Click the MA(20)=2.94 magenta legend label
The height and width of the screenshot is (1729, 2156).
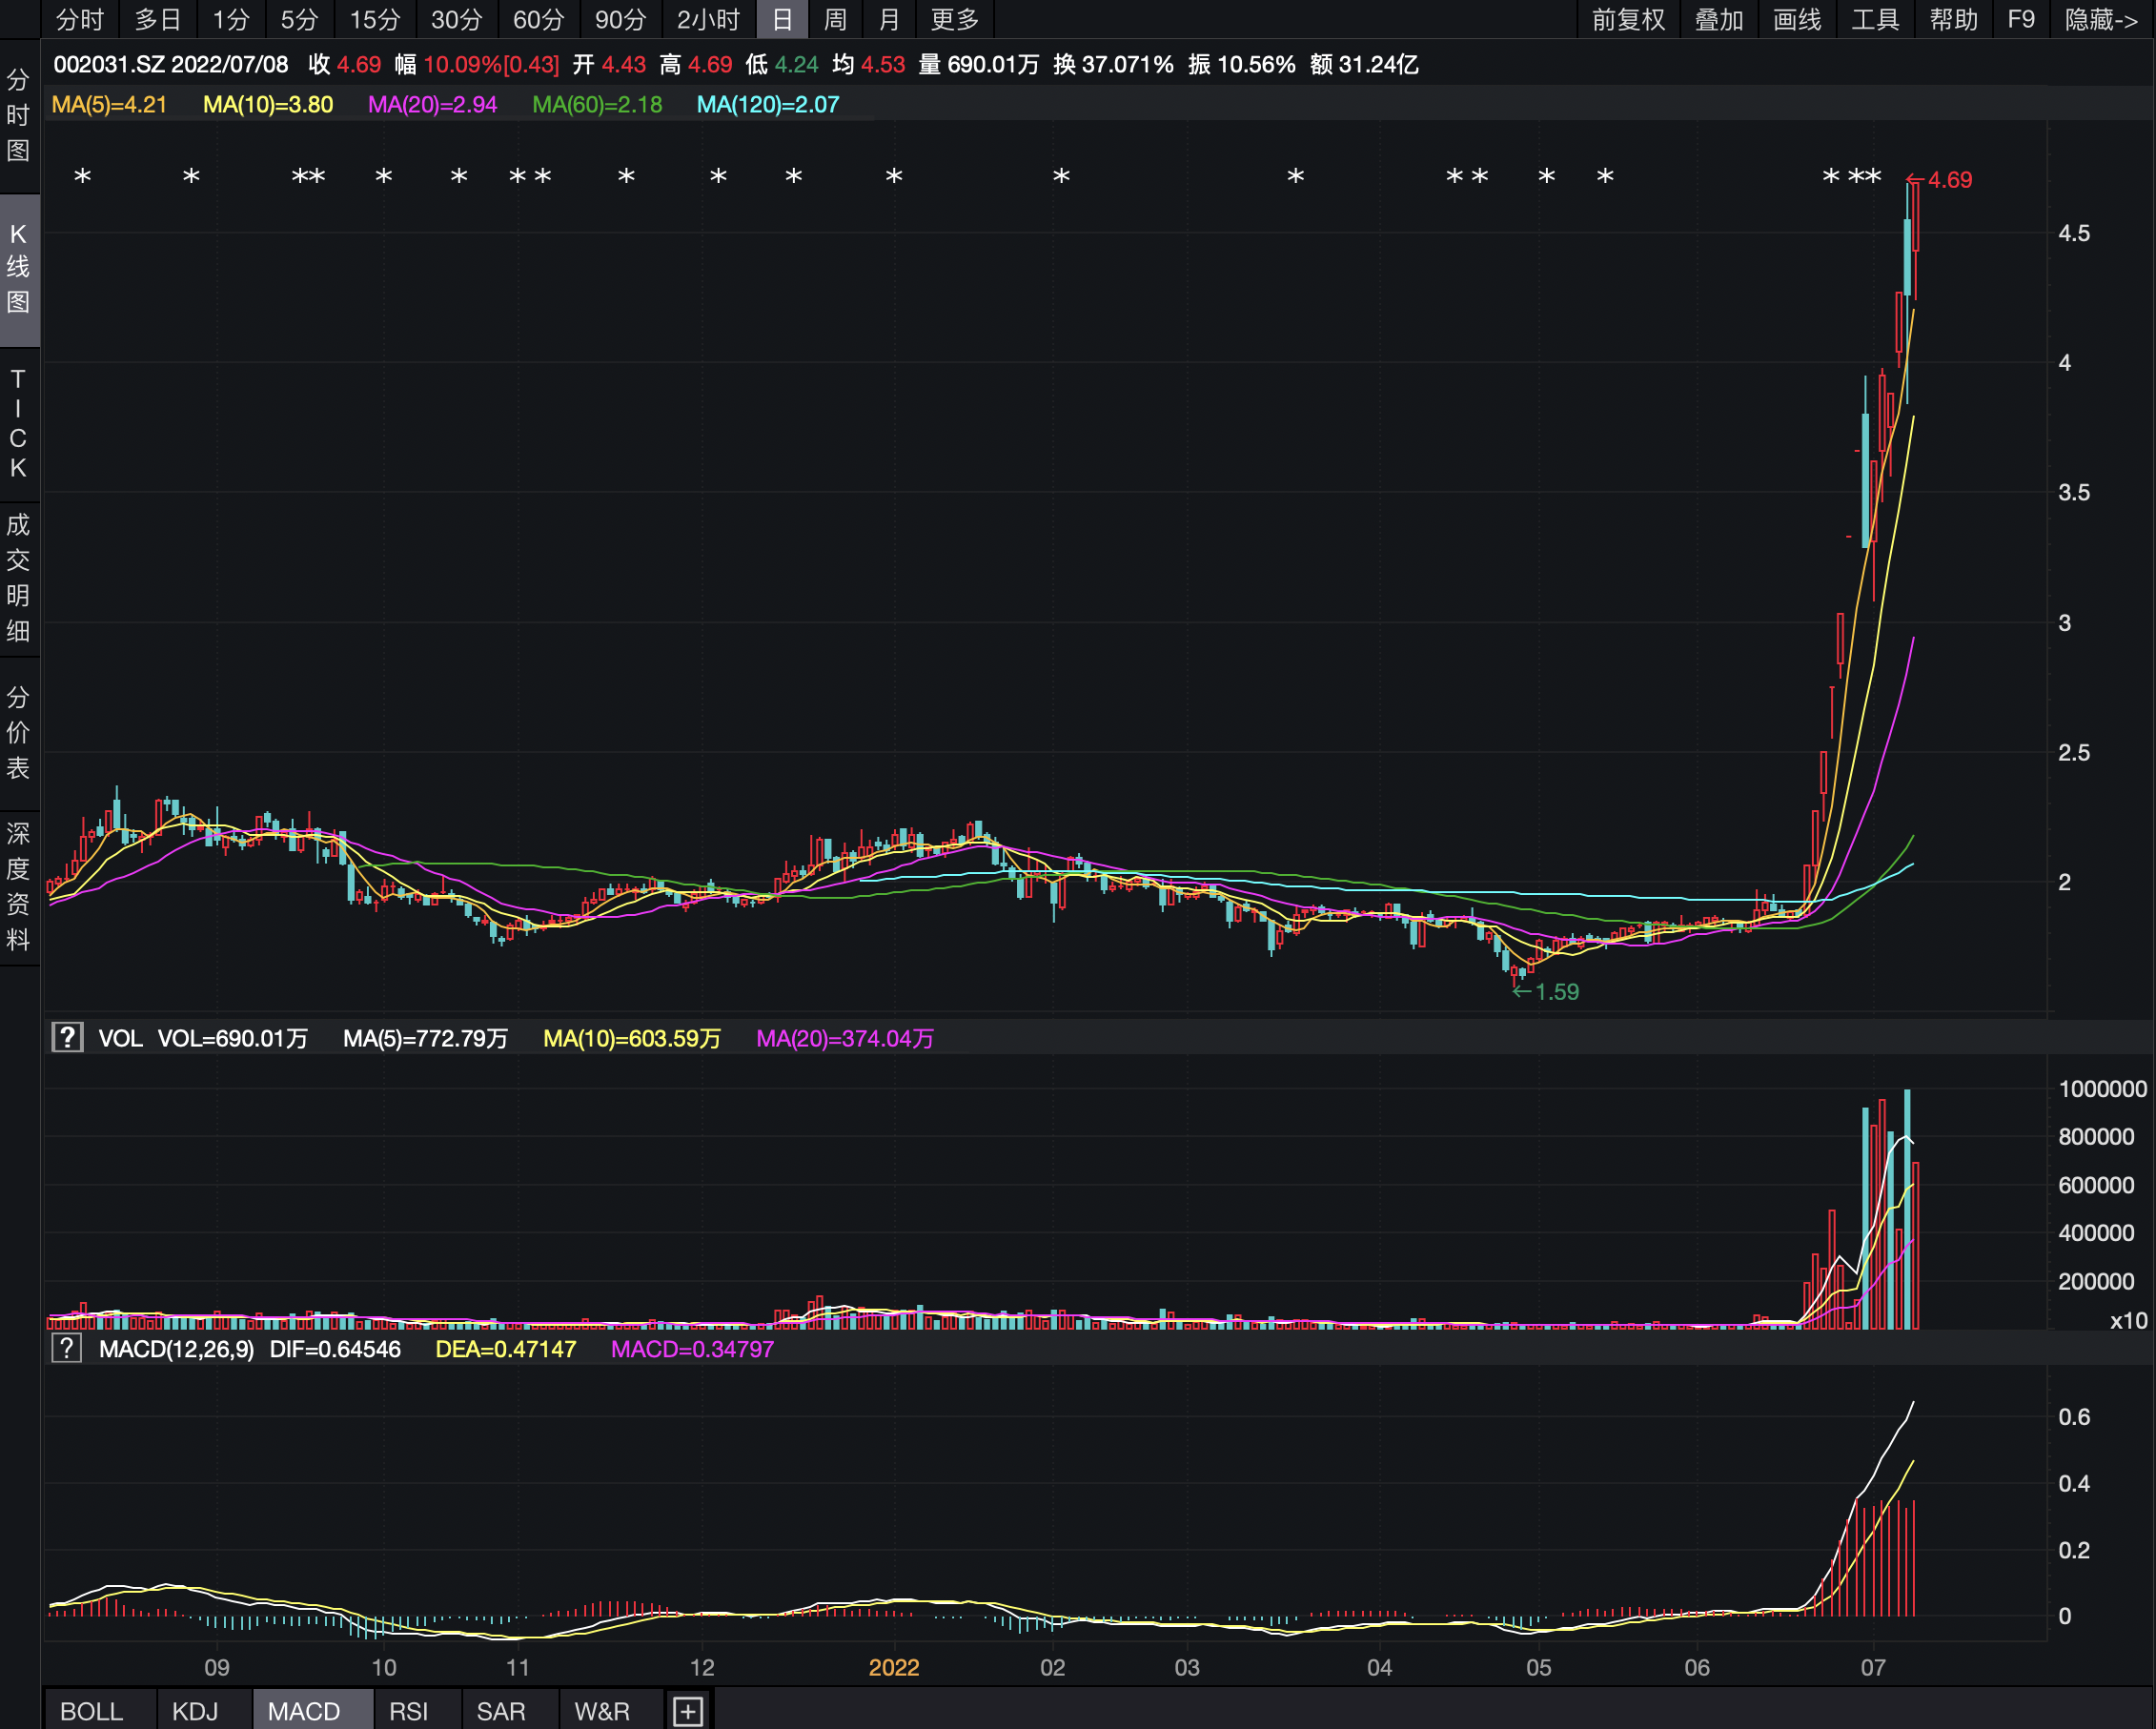coord(432,105)
